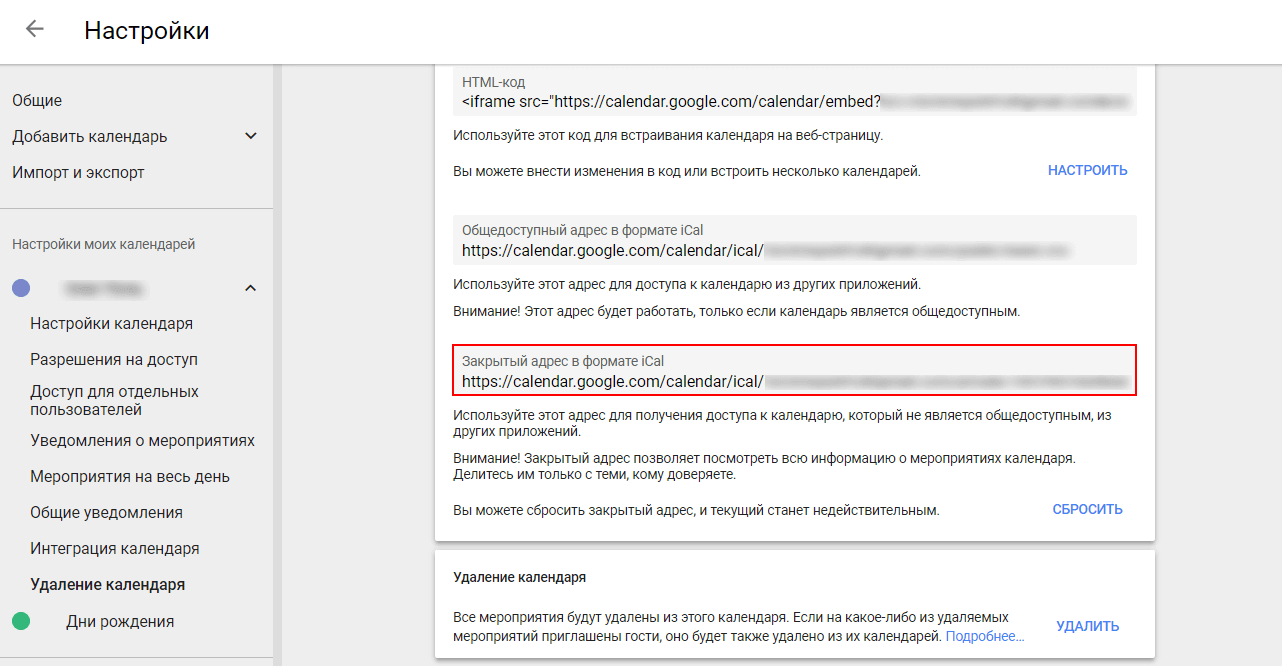Open Мероприятия на весь день
1282x666 pixels.
tap(130, 476)
